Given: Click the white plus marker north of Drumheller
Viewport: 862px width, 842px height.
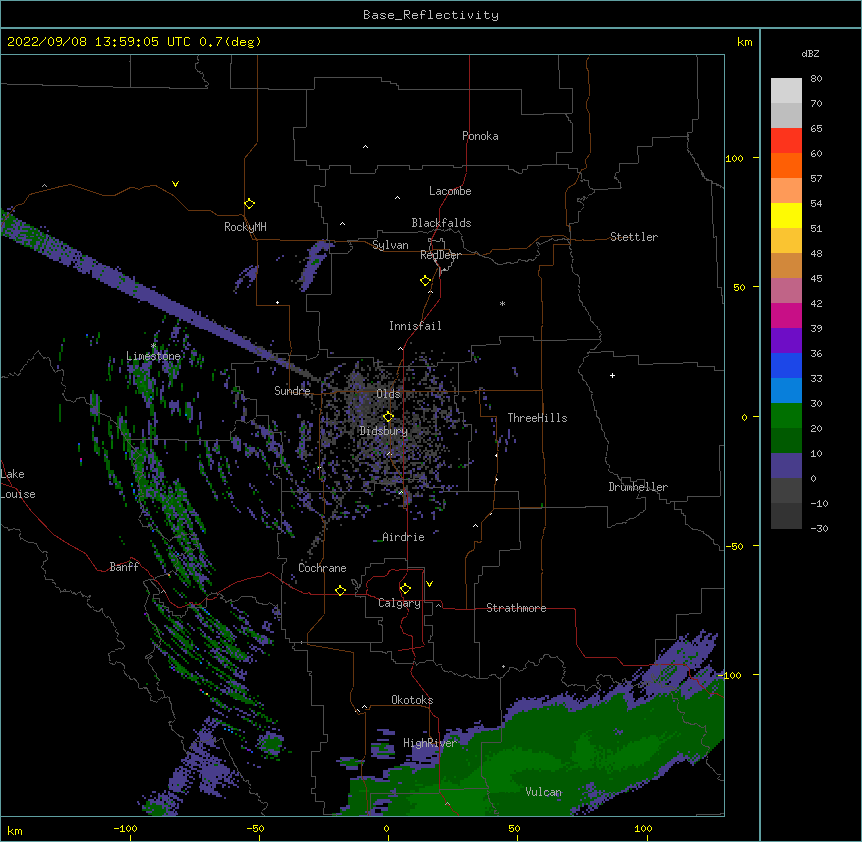Looking at the screenshot, I should (612, 375).
